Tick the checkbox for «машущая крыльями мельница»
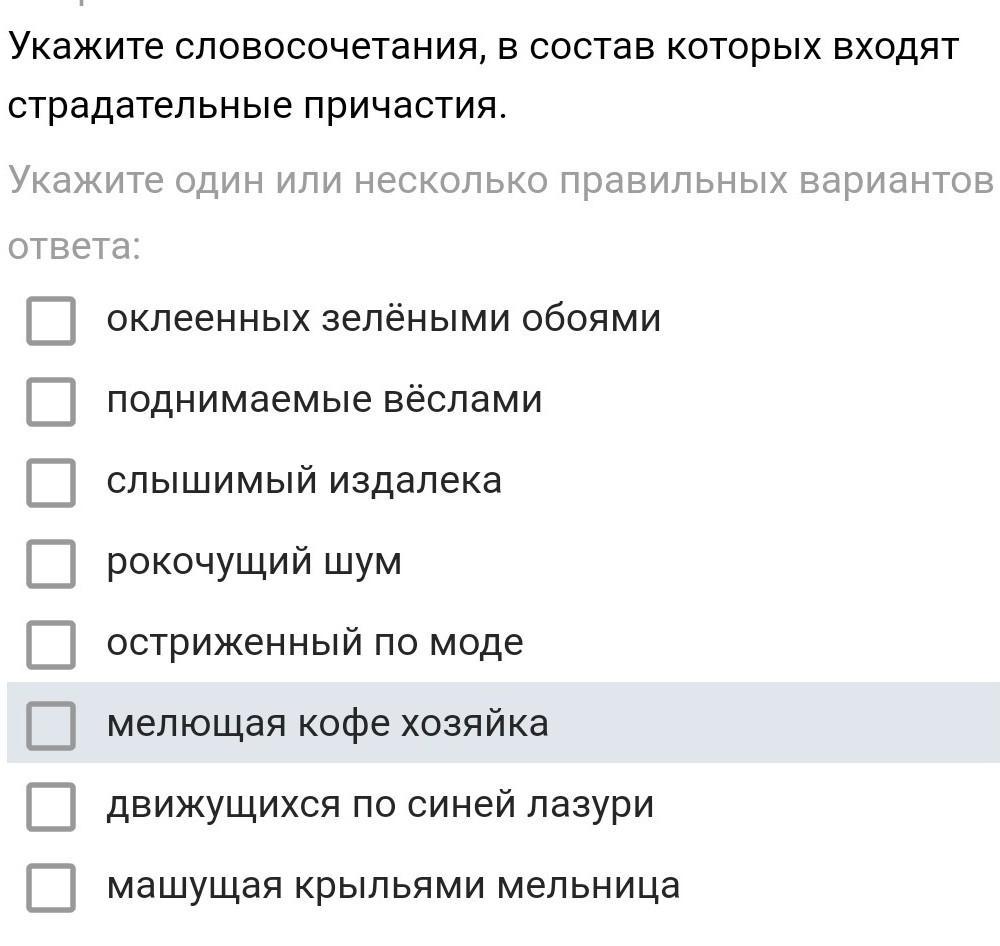This screenshot has height=946, width=1000. click(50, 886)
